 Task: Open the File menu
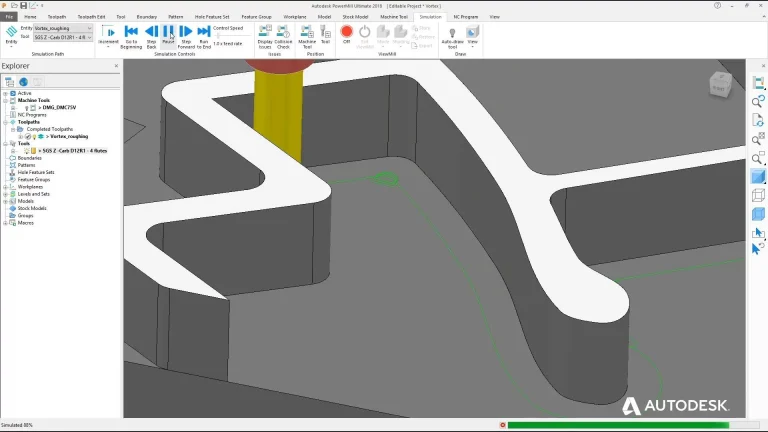[9, 17]
